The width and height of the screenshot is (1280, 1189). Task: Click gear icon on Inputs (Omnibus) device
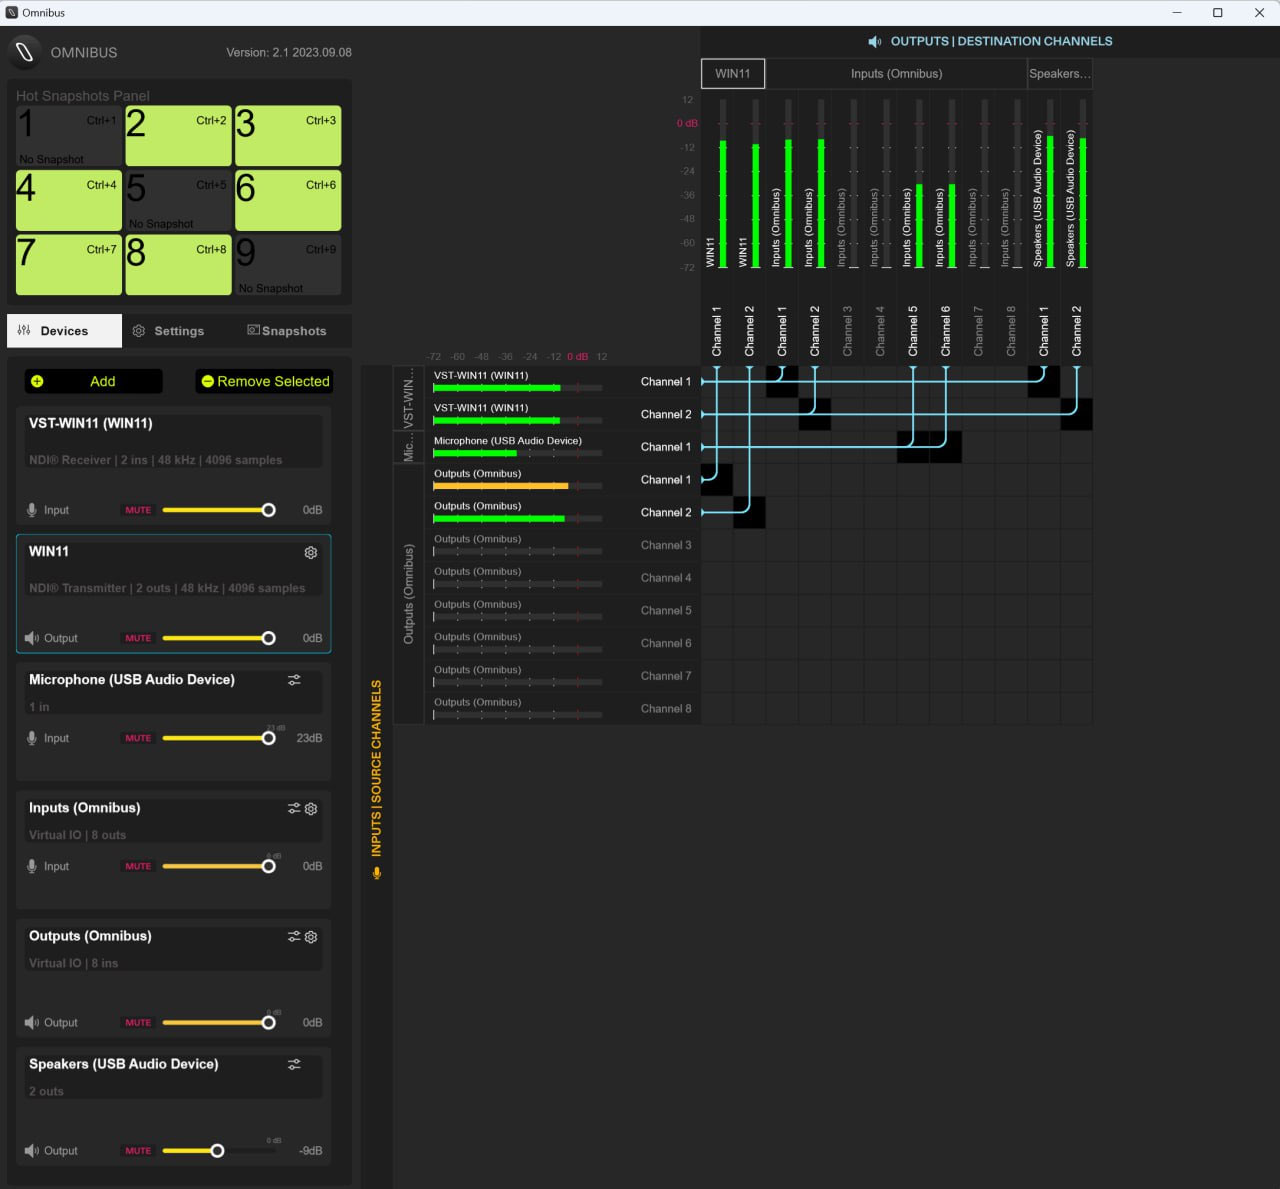coord(311,809)
